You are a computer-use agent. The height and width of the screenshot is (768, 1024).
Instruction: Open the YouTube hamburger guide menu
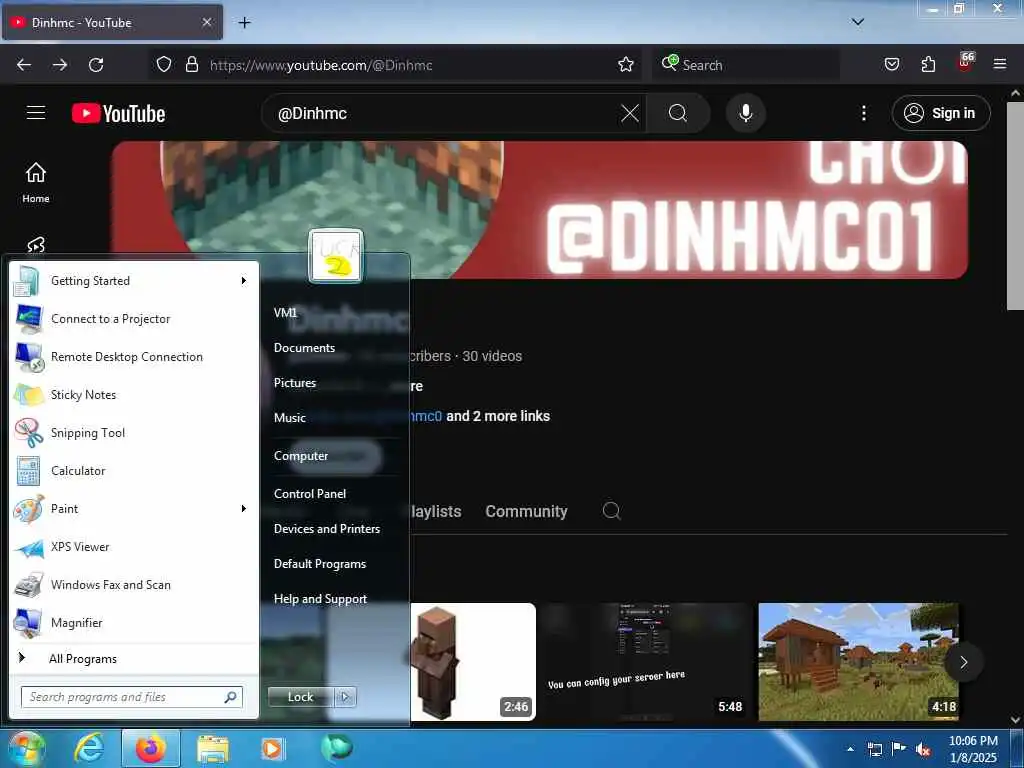point(36,113)
